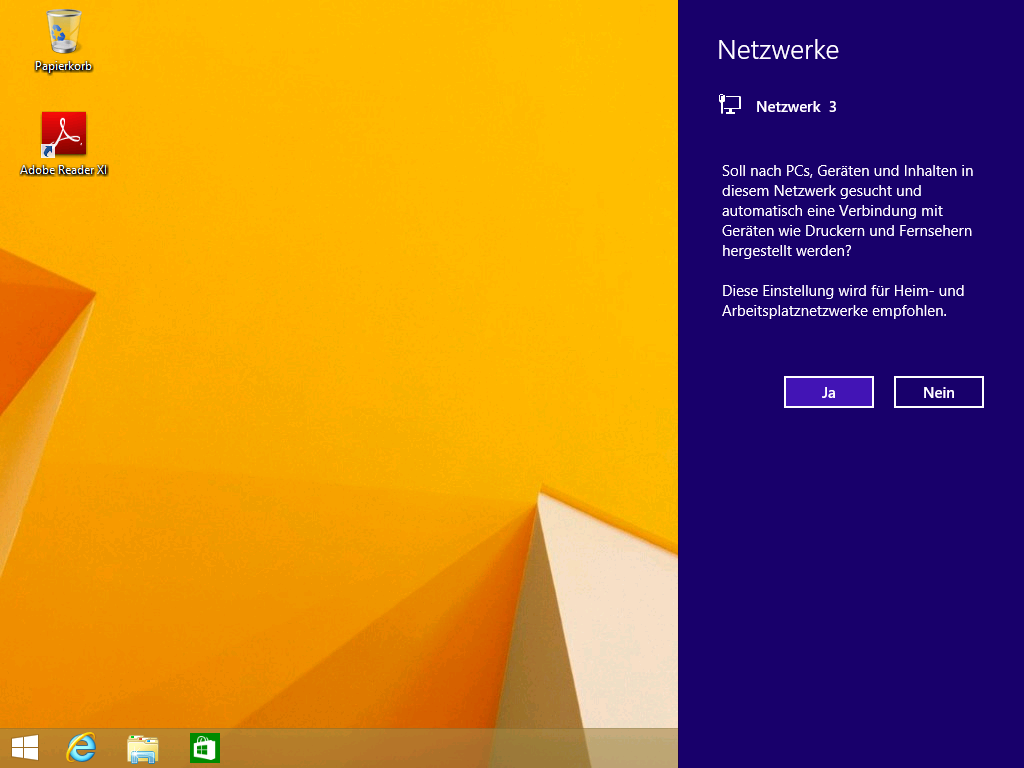1024x768 pixels.
Task: Click the network computer icon beside Netzwerk 3
Action: [x=729, y=104]
